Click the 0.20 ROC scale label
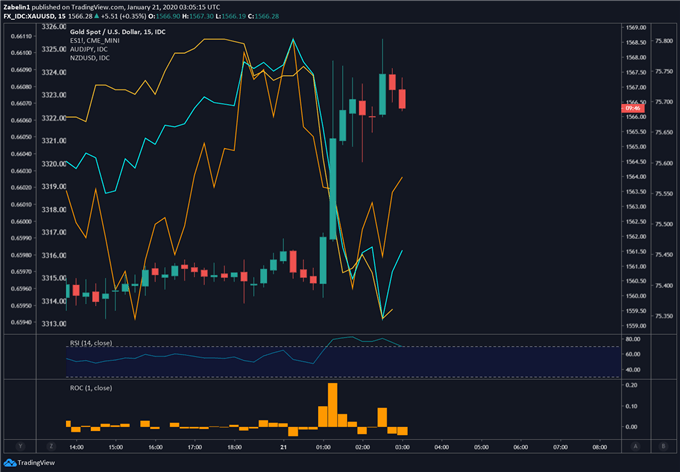This screenshot has height=472, width=680. 631,385
